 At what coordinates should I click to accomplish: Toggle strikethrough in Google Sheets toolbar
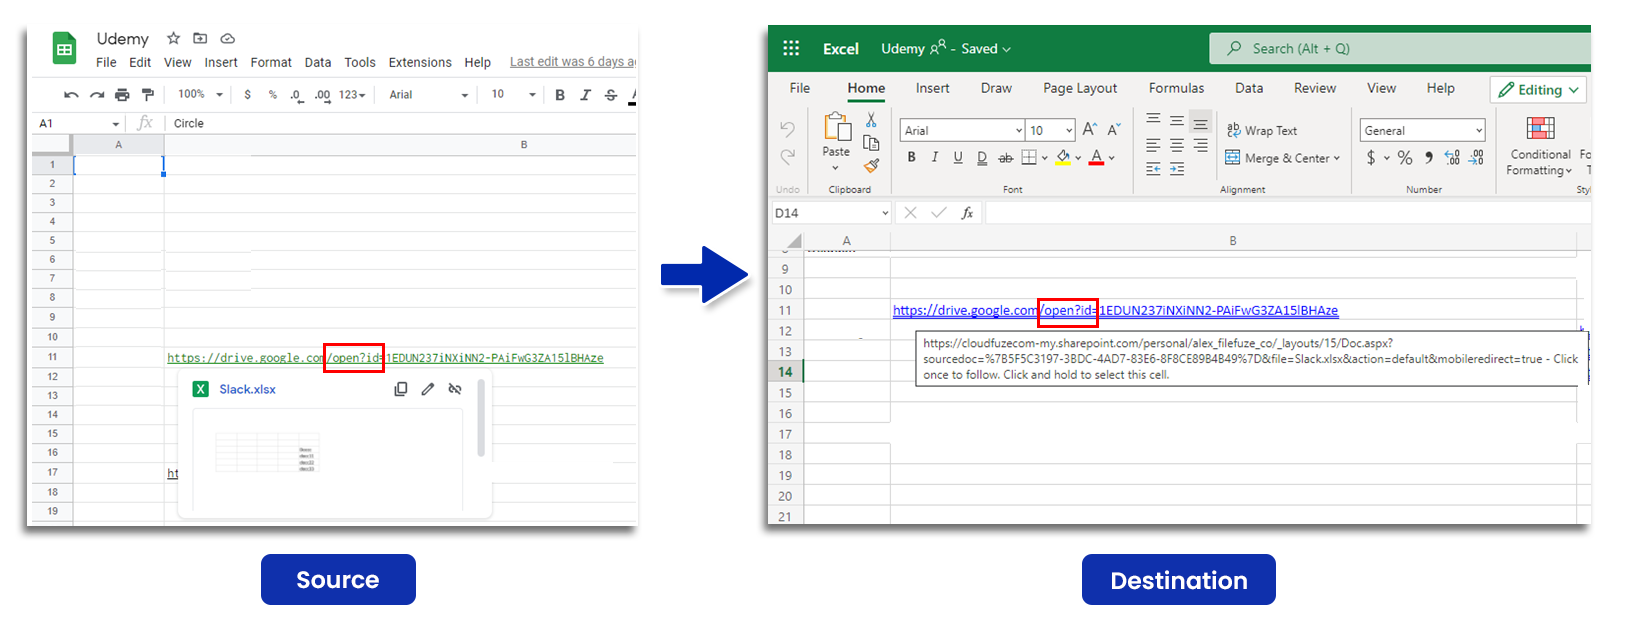[611, 95]
